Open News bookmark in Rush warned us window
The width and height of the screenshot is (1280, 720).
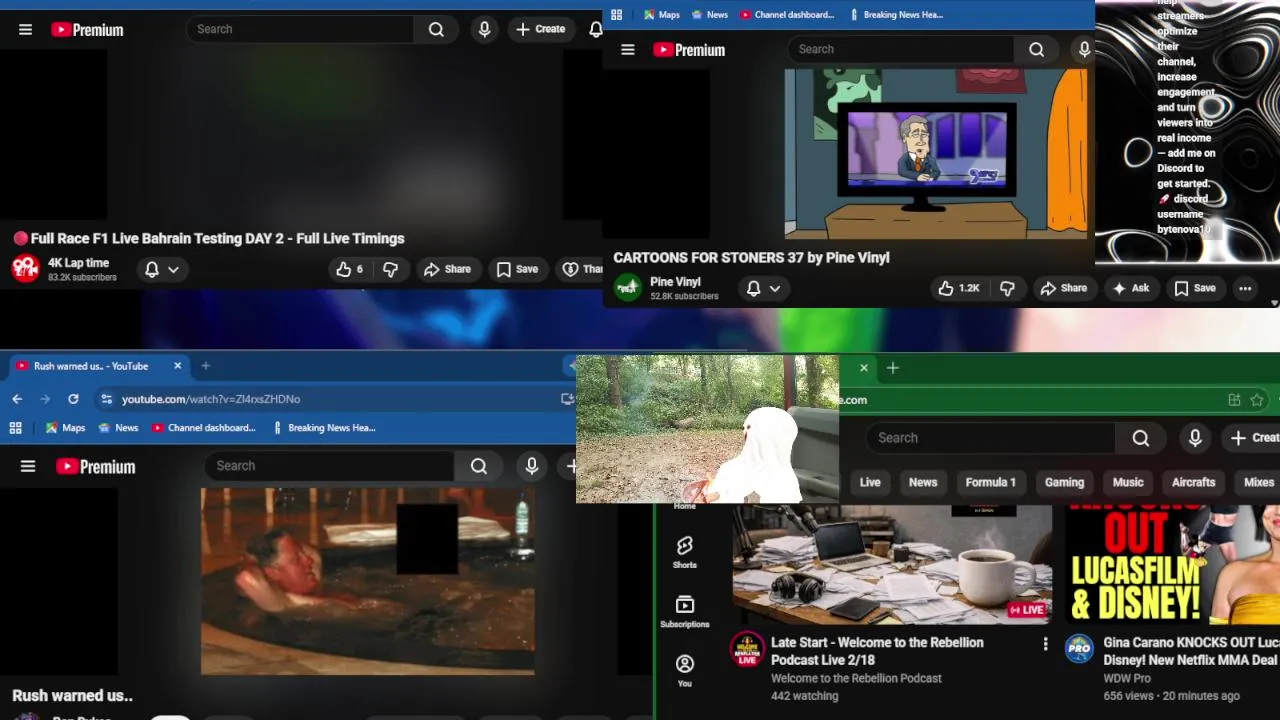pyautogui.click(x=117, y=428)
